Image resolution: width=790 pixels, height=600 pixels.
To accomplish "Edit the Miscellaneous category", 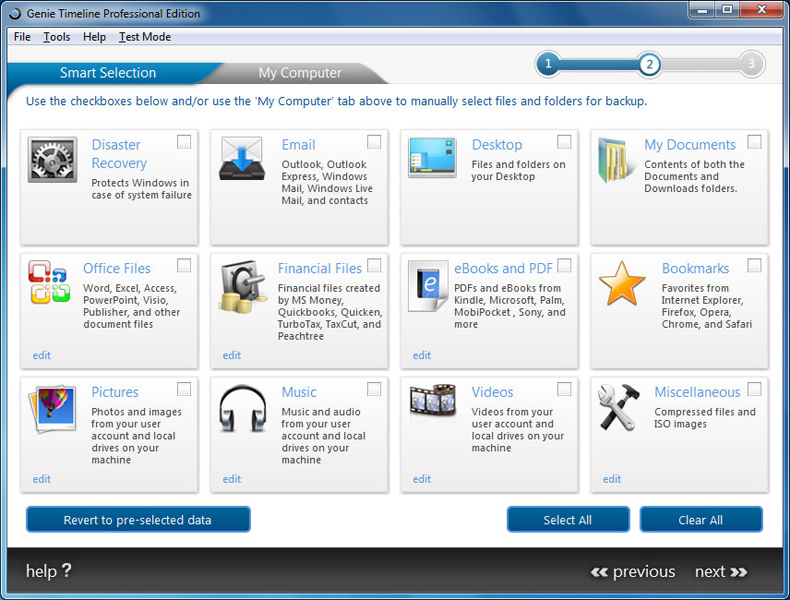I will 612,479.
